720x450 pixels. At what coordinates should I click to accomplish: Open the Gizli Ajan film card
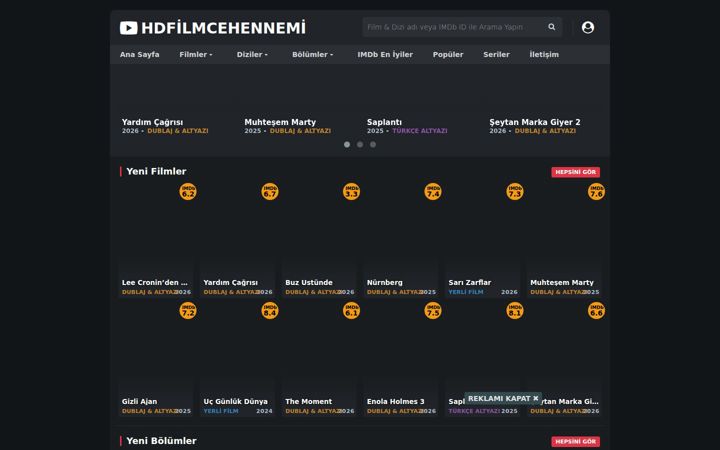[156, 360]
